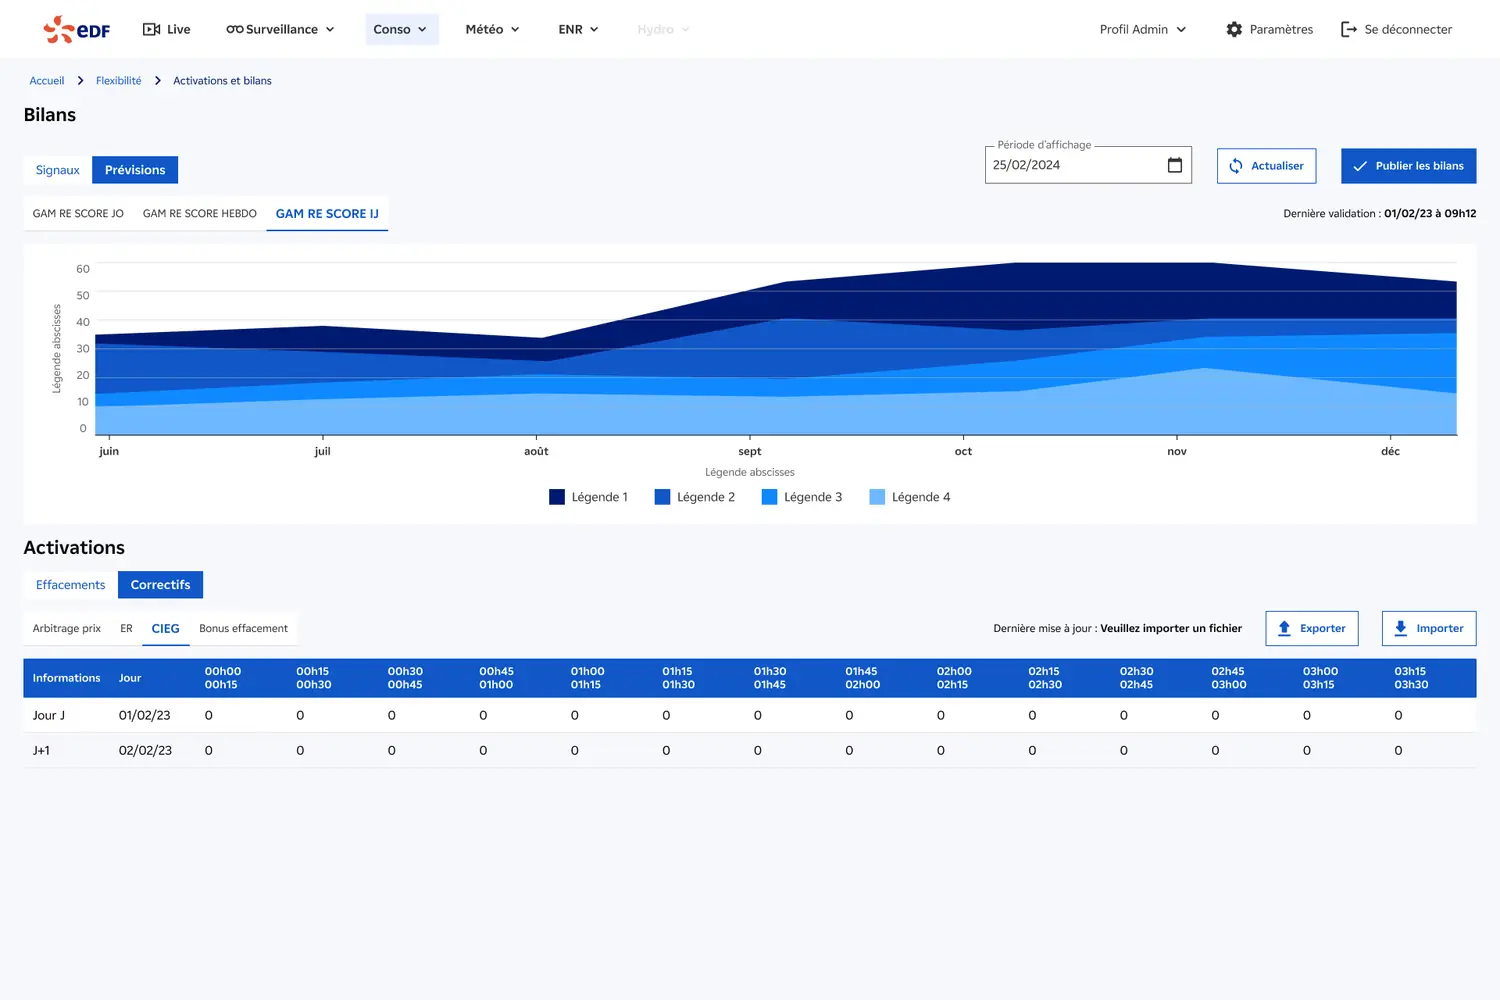Click Paramètres text
This screenshot has height=1000, width=1500.
click(x=1281, y=29)
